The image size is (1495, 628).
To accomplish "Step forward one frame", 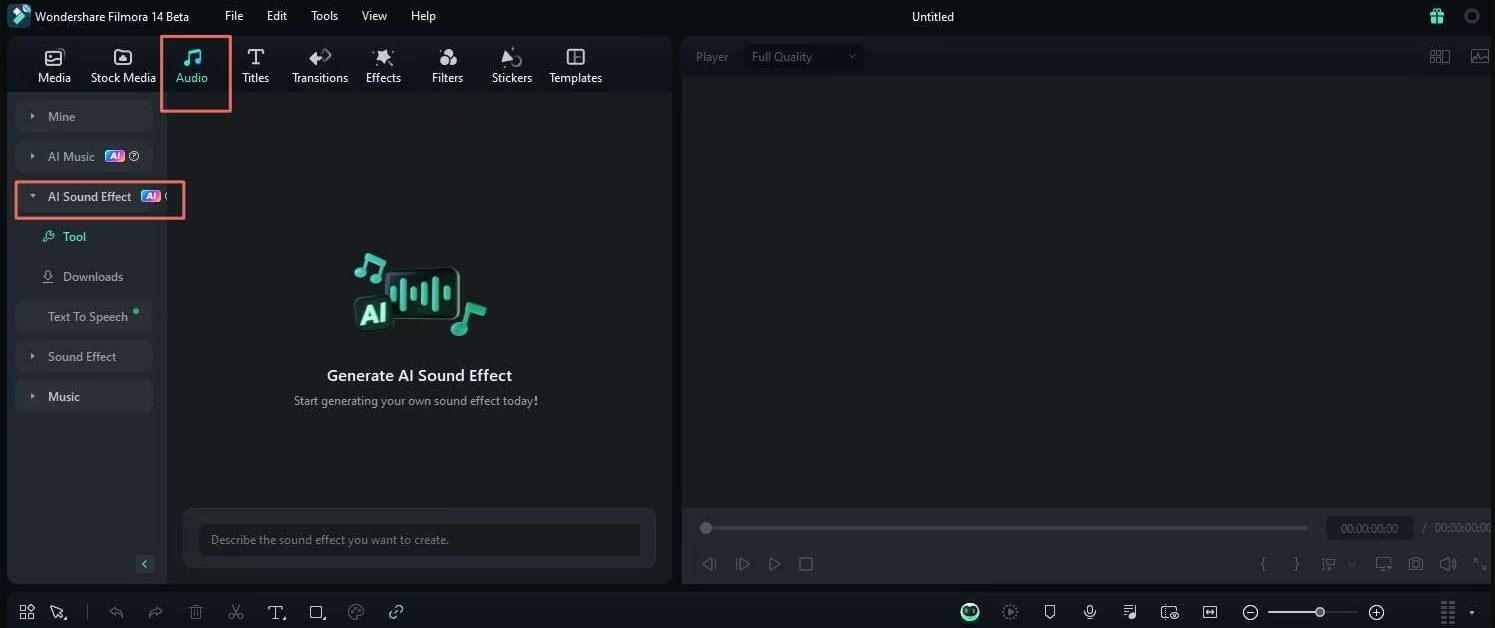I will click(742, 564).
